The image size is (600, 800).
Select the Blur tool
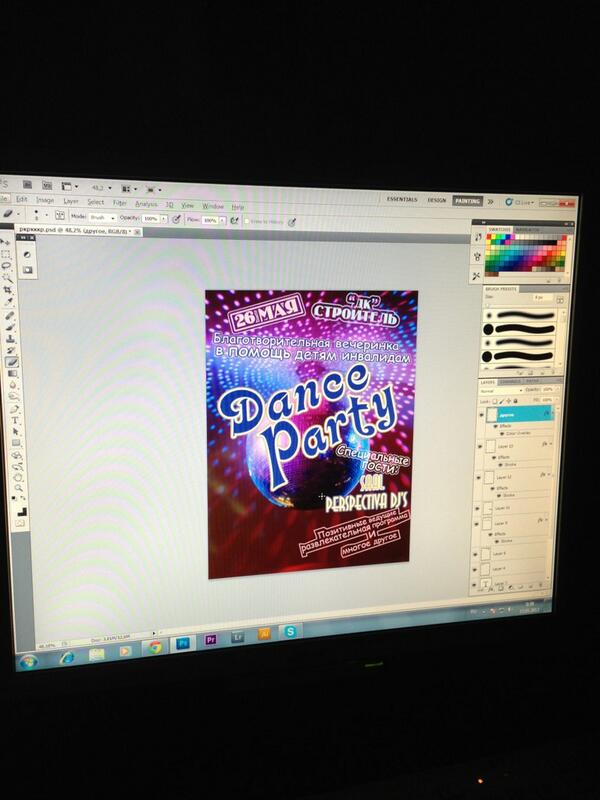(x=12, y=386)
